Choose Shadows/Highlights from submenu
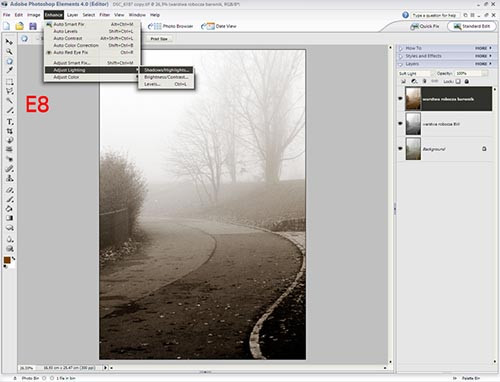The height and width of the screenshot is (382, 500). coord(166,70)
